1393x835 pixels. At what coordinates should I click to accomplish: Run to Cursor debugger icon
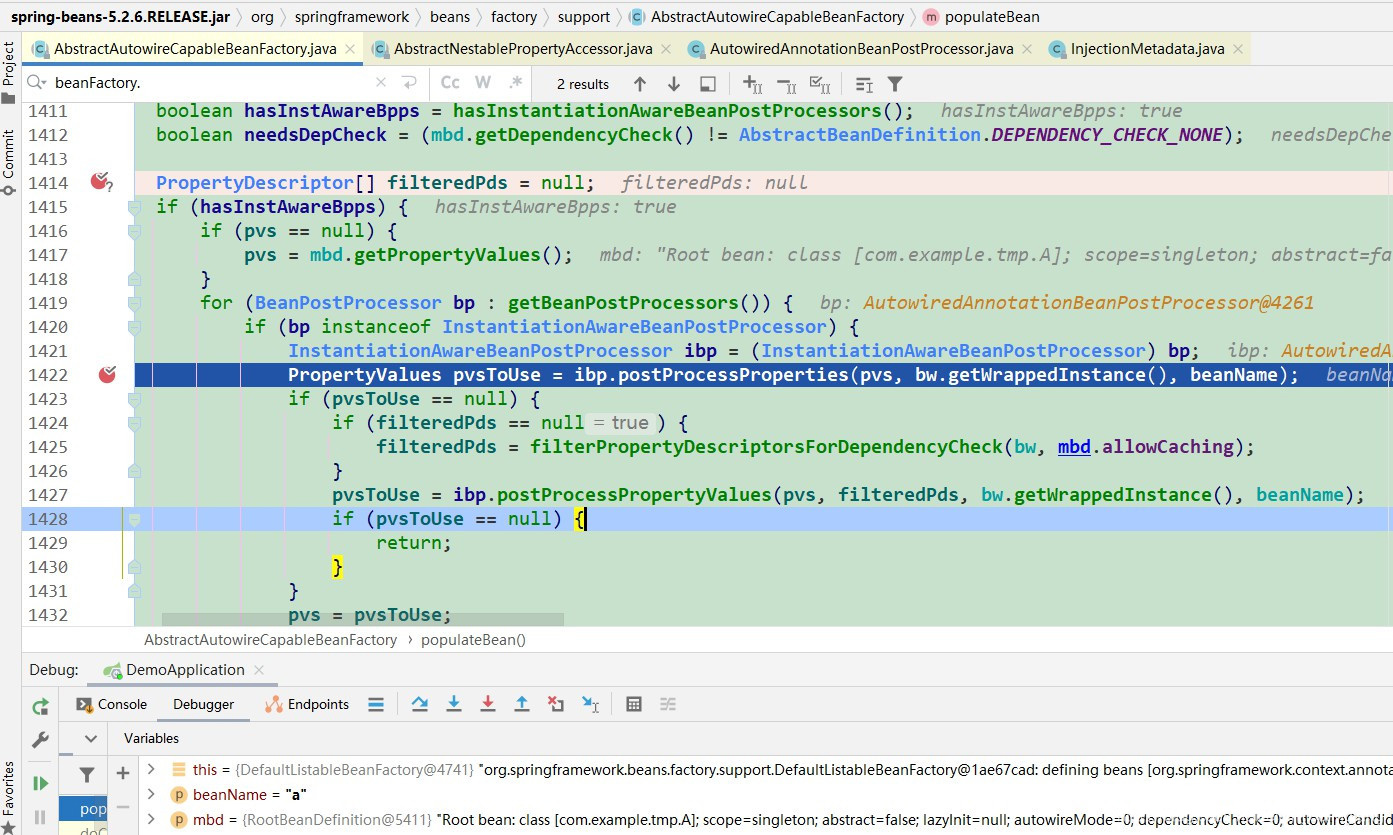(590, 704)
